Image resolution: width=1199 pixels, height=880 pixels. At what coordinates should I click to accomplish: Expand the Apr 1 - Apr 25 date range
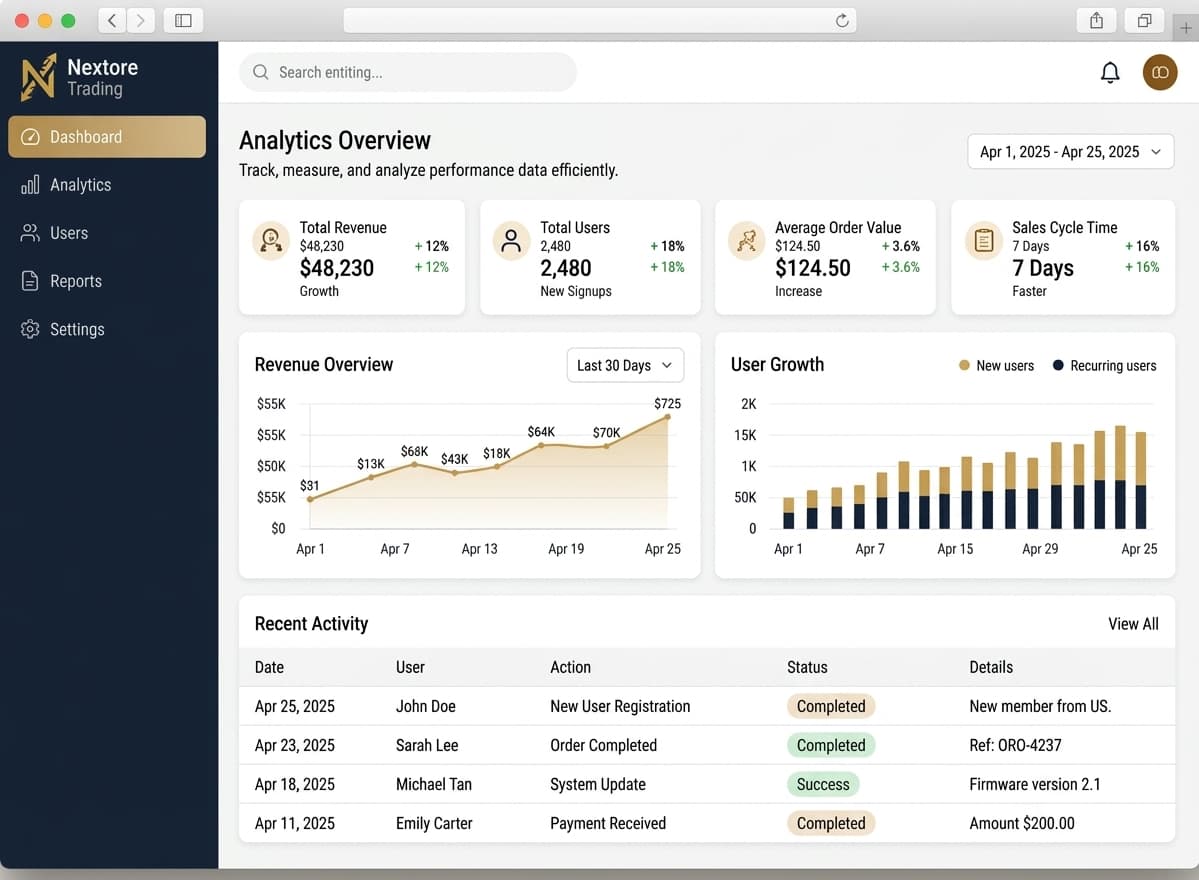pyautogui.click(x=1071, y=151)
